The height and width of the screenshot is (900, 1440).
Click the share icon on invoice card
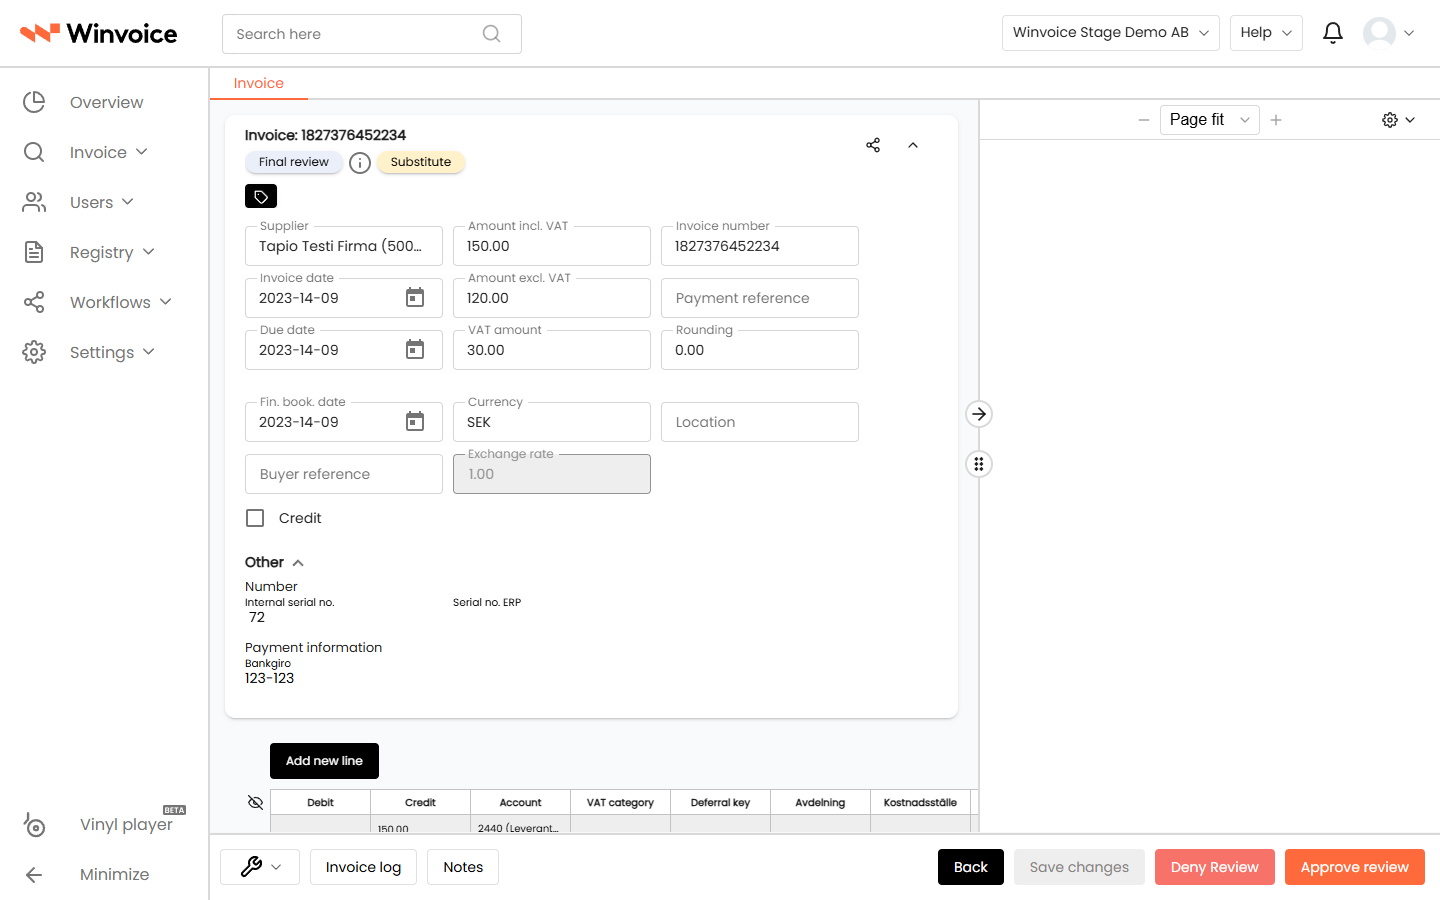pos(873,145)
